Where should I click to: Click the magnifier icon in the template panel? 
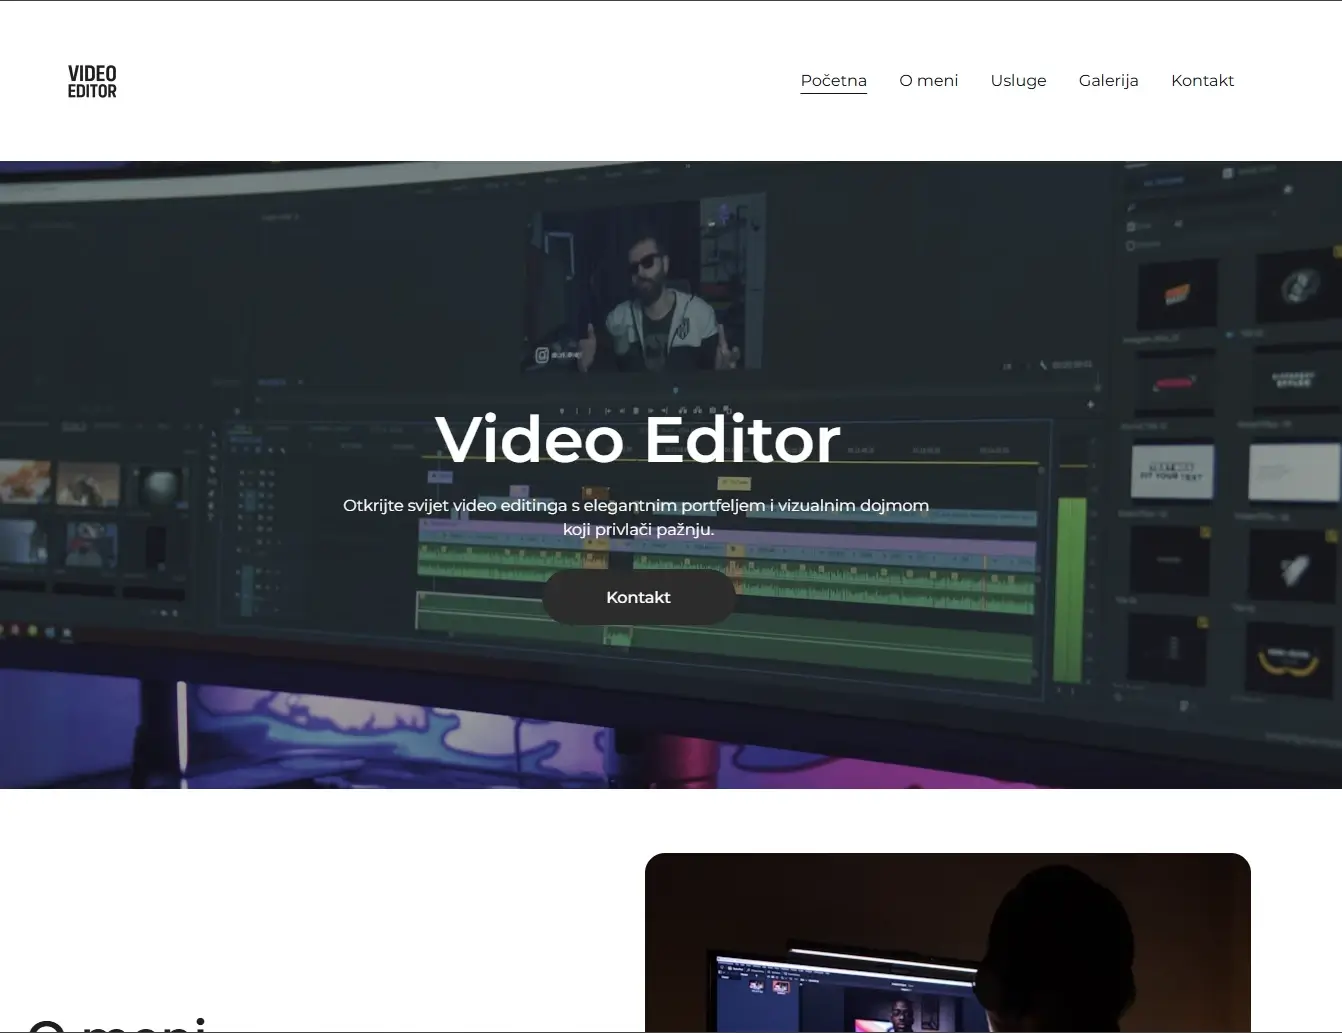1132,207
